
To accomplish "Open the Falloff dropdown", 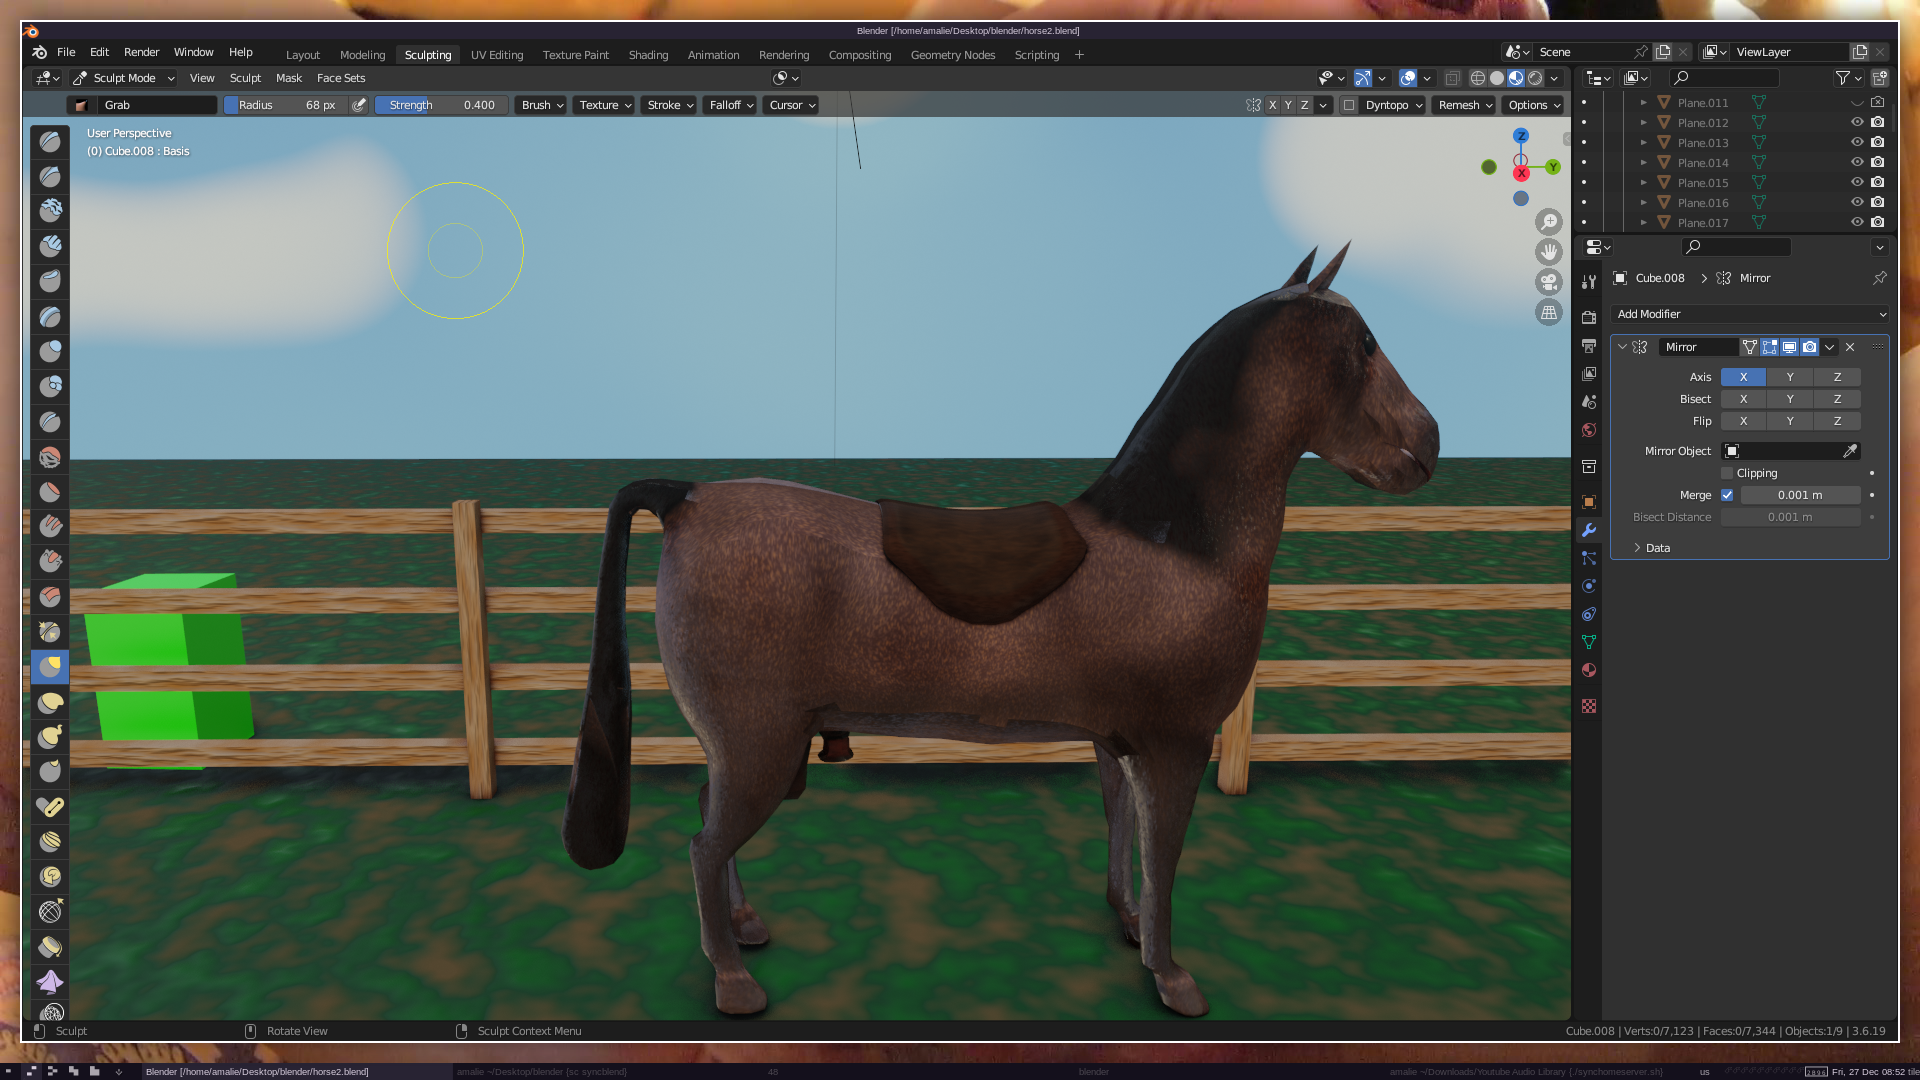I will tap(730, 105).
